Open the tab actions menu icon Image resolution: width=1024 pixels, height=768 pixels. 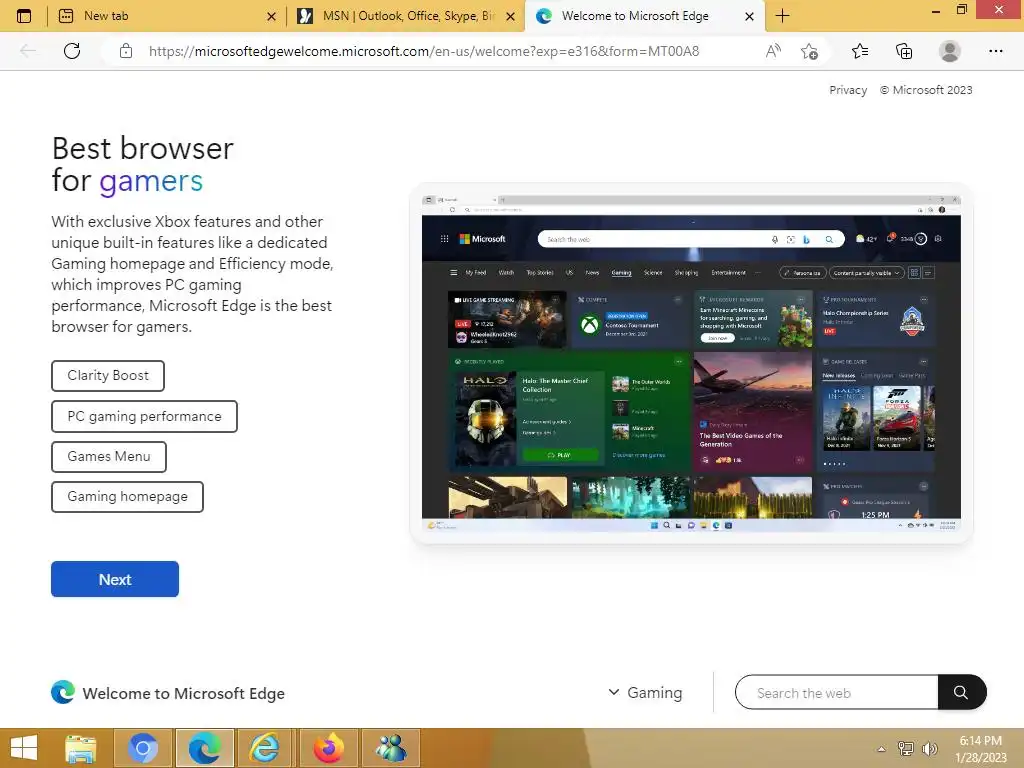click(24, 16)
